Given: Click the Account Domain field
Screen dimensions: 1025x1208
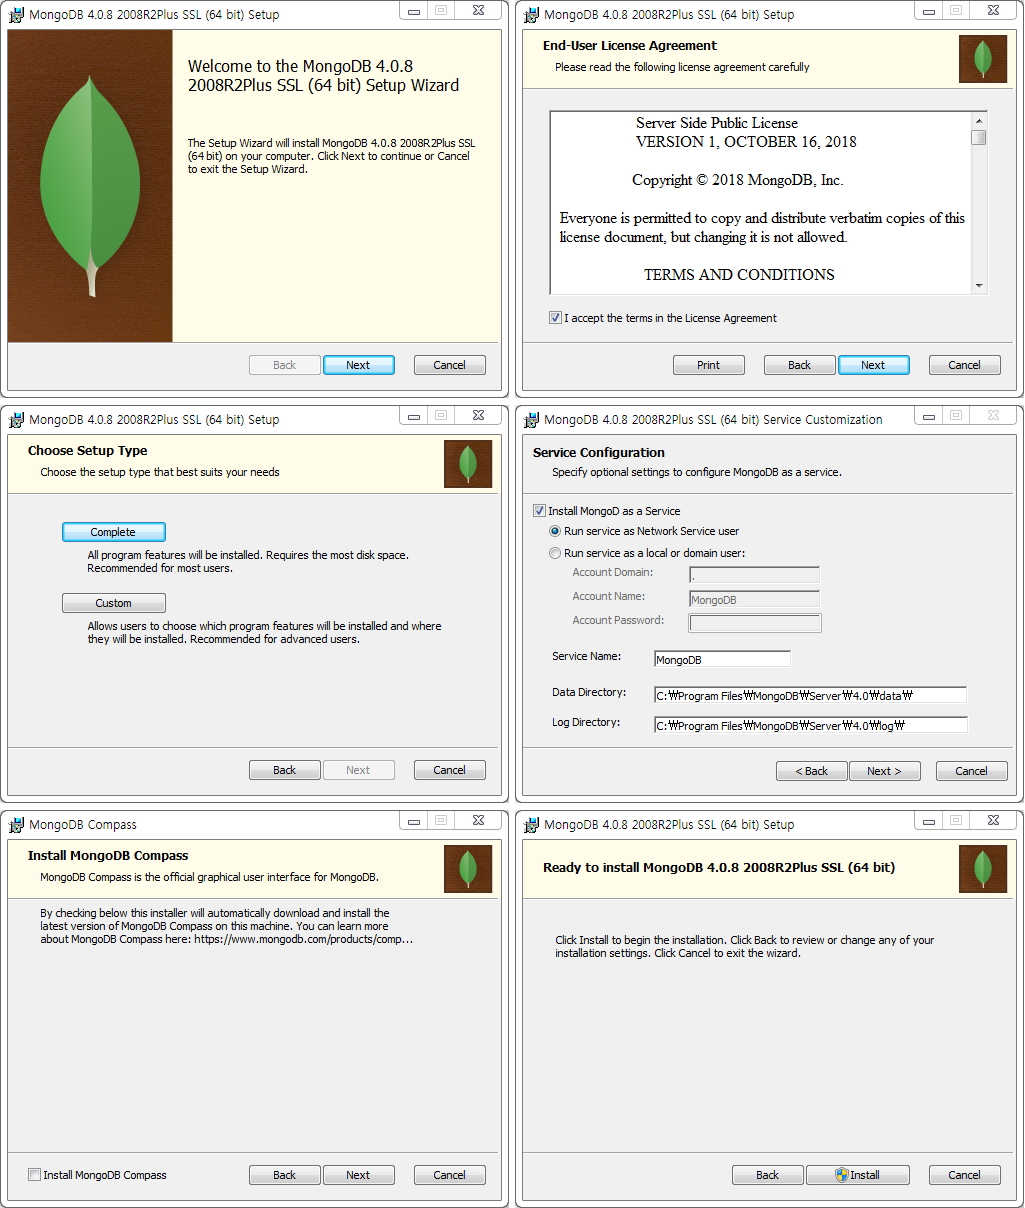Looking at the screenshot, I should coord(755,574).
